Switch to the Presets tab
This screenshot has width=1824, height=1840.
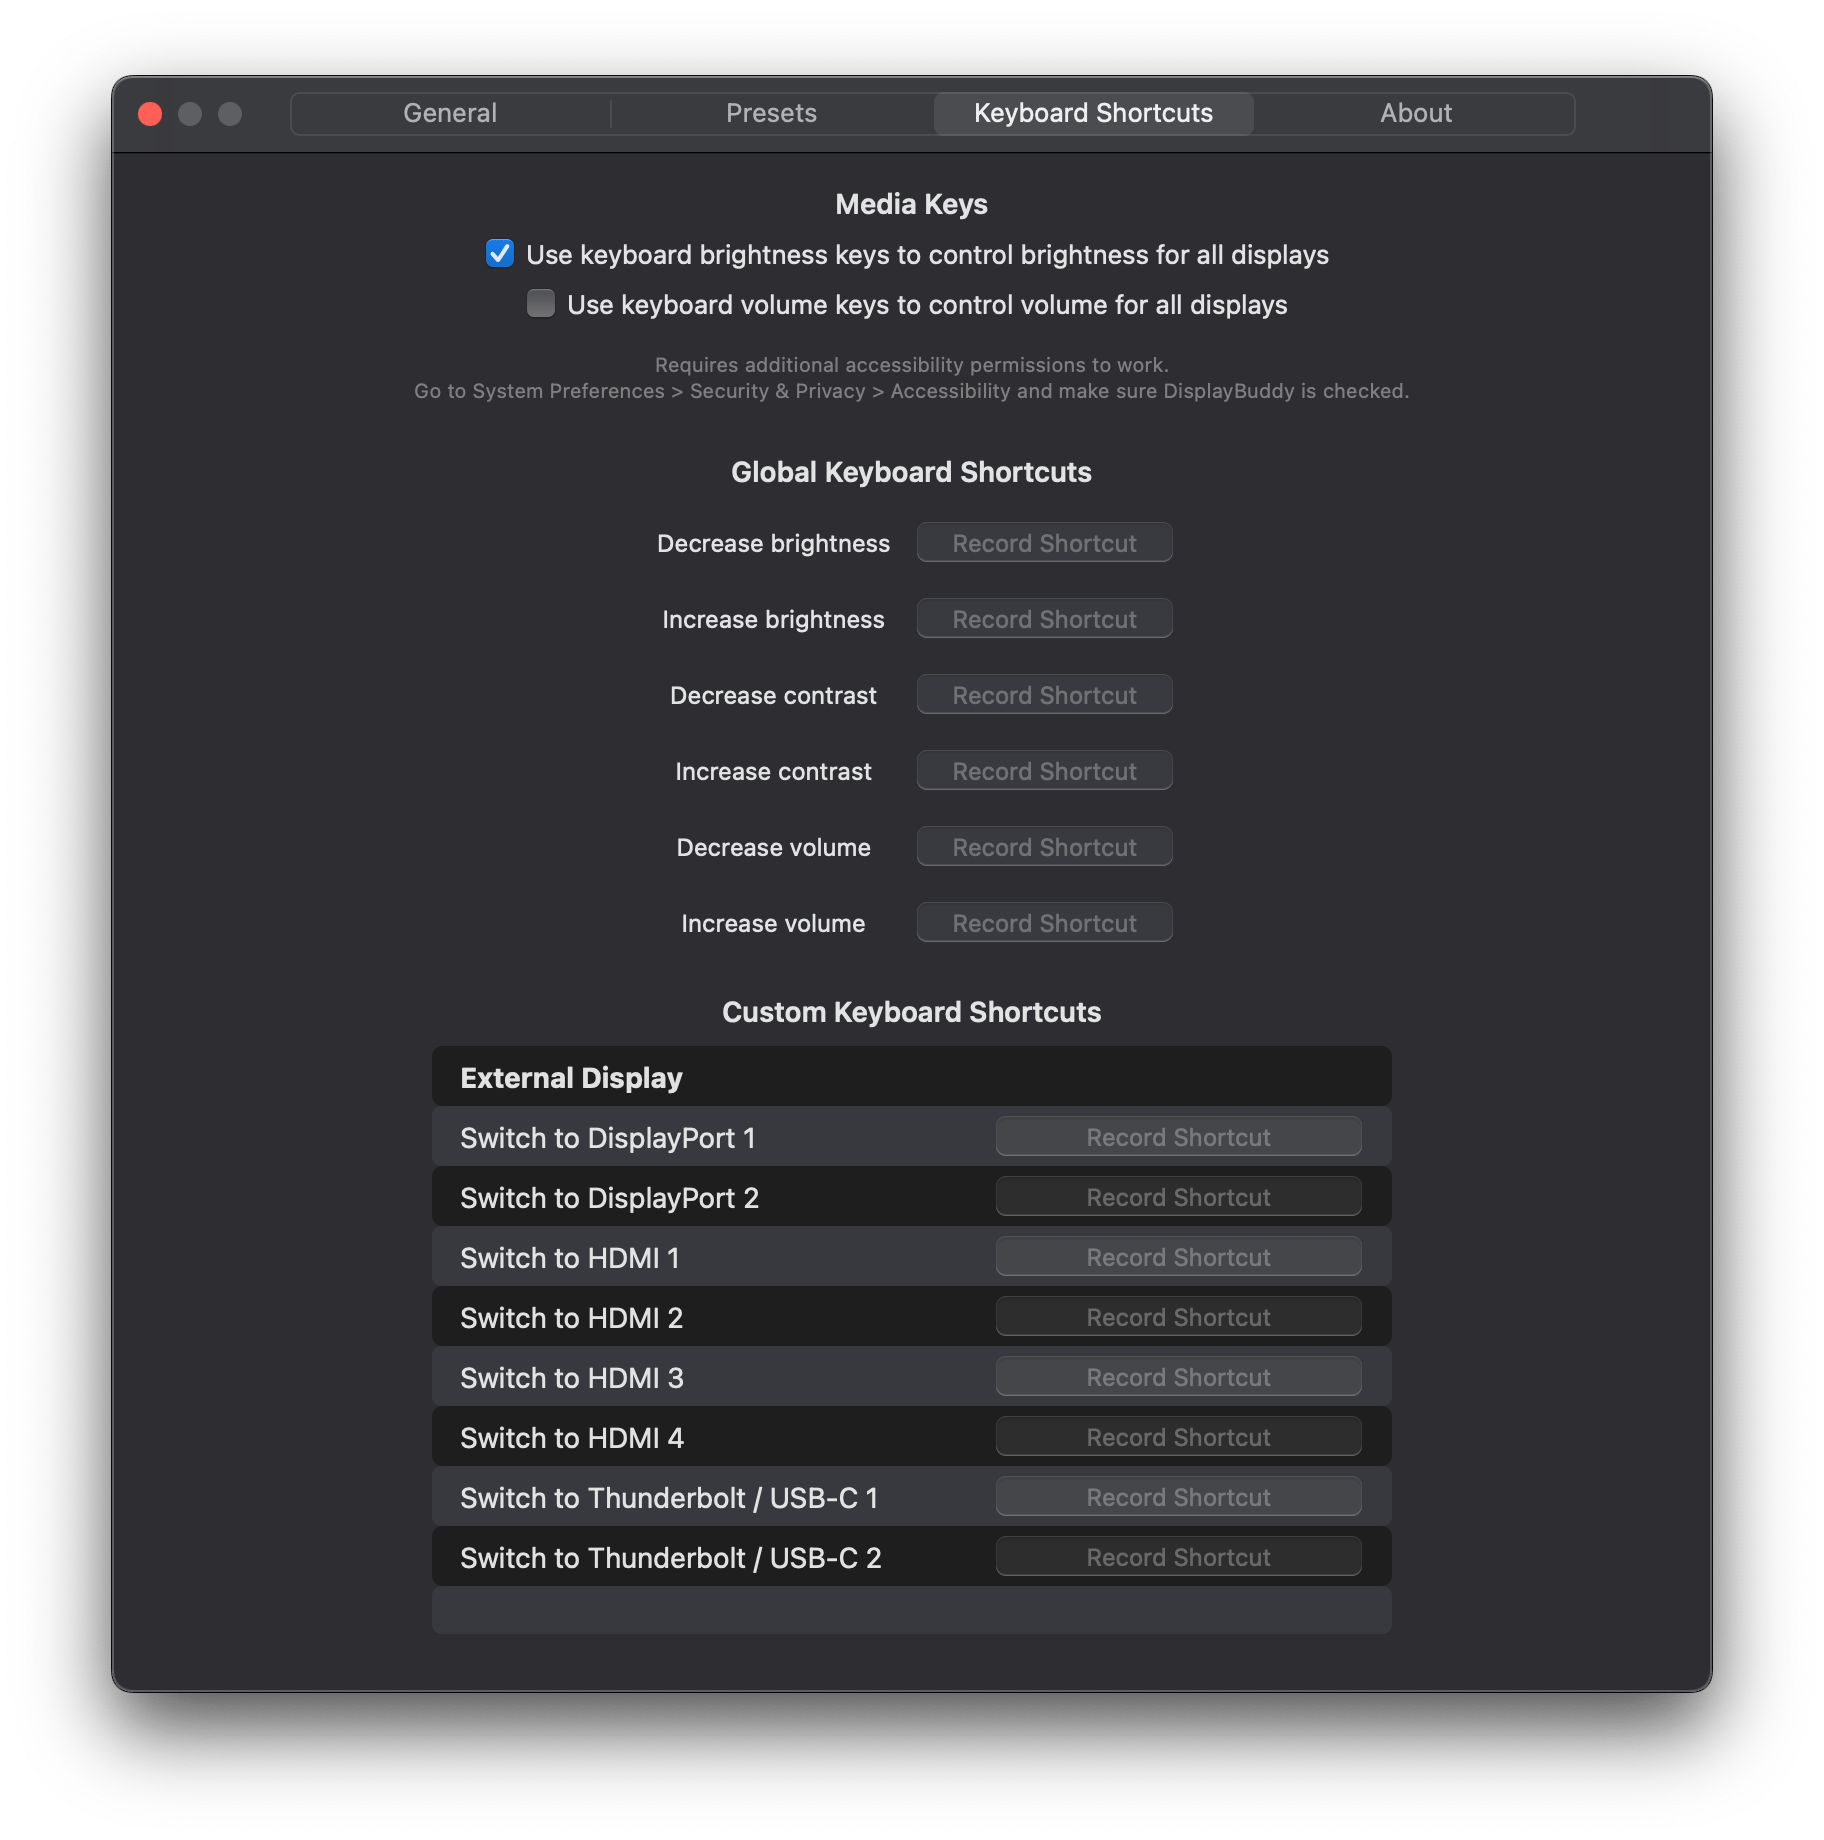pyautogui.click(x=771, y=113)
